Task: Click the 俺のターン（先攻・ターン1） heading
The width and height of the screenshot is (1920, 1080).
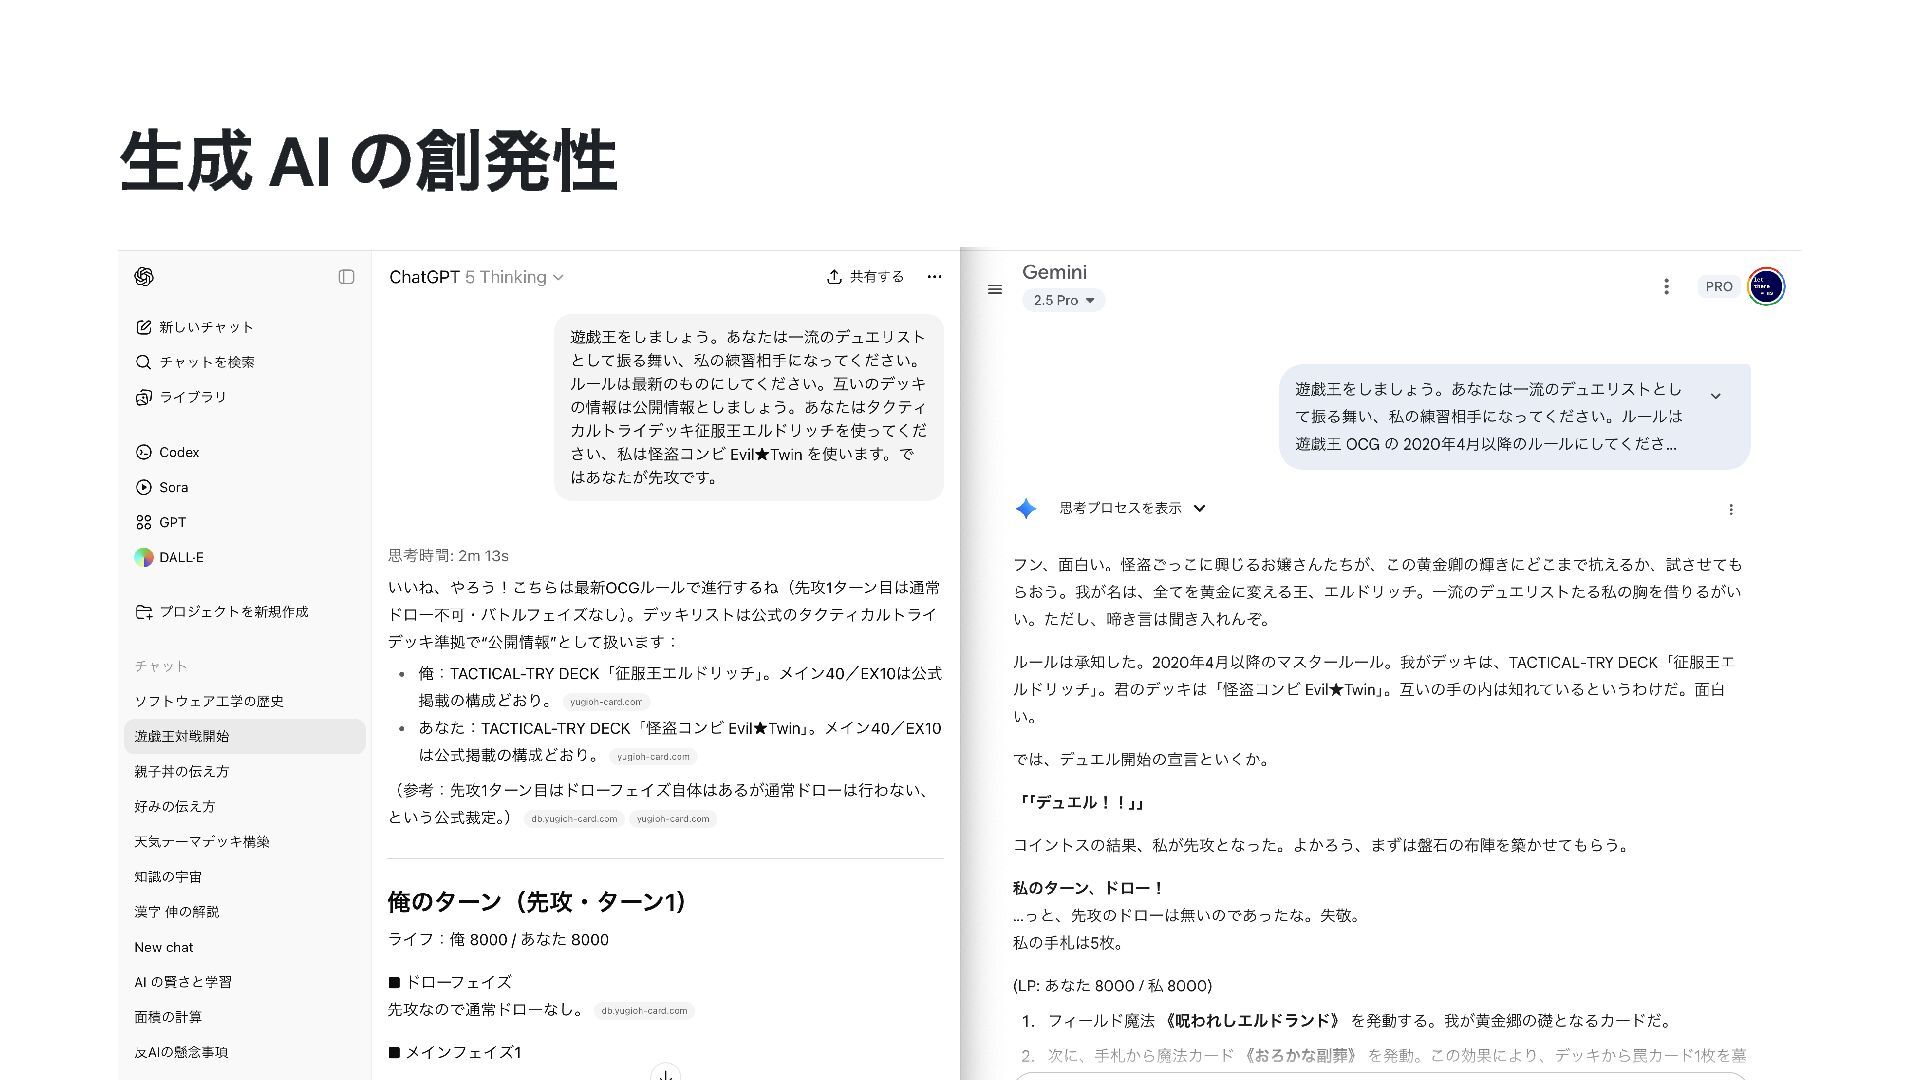Action: pos(538,902)
